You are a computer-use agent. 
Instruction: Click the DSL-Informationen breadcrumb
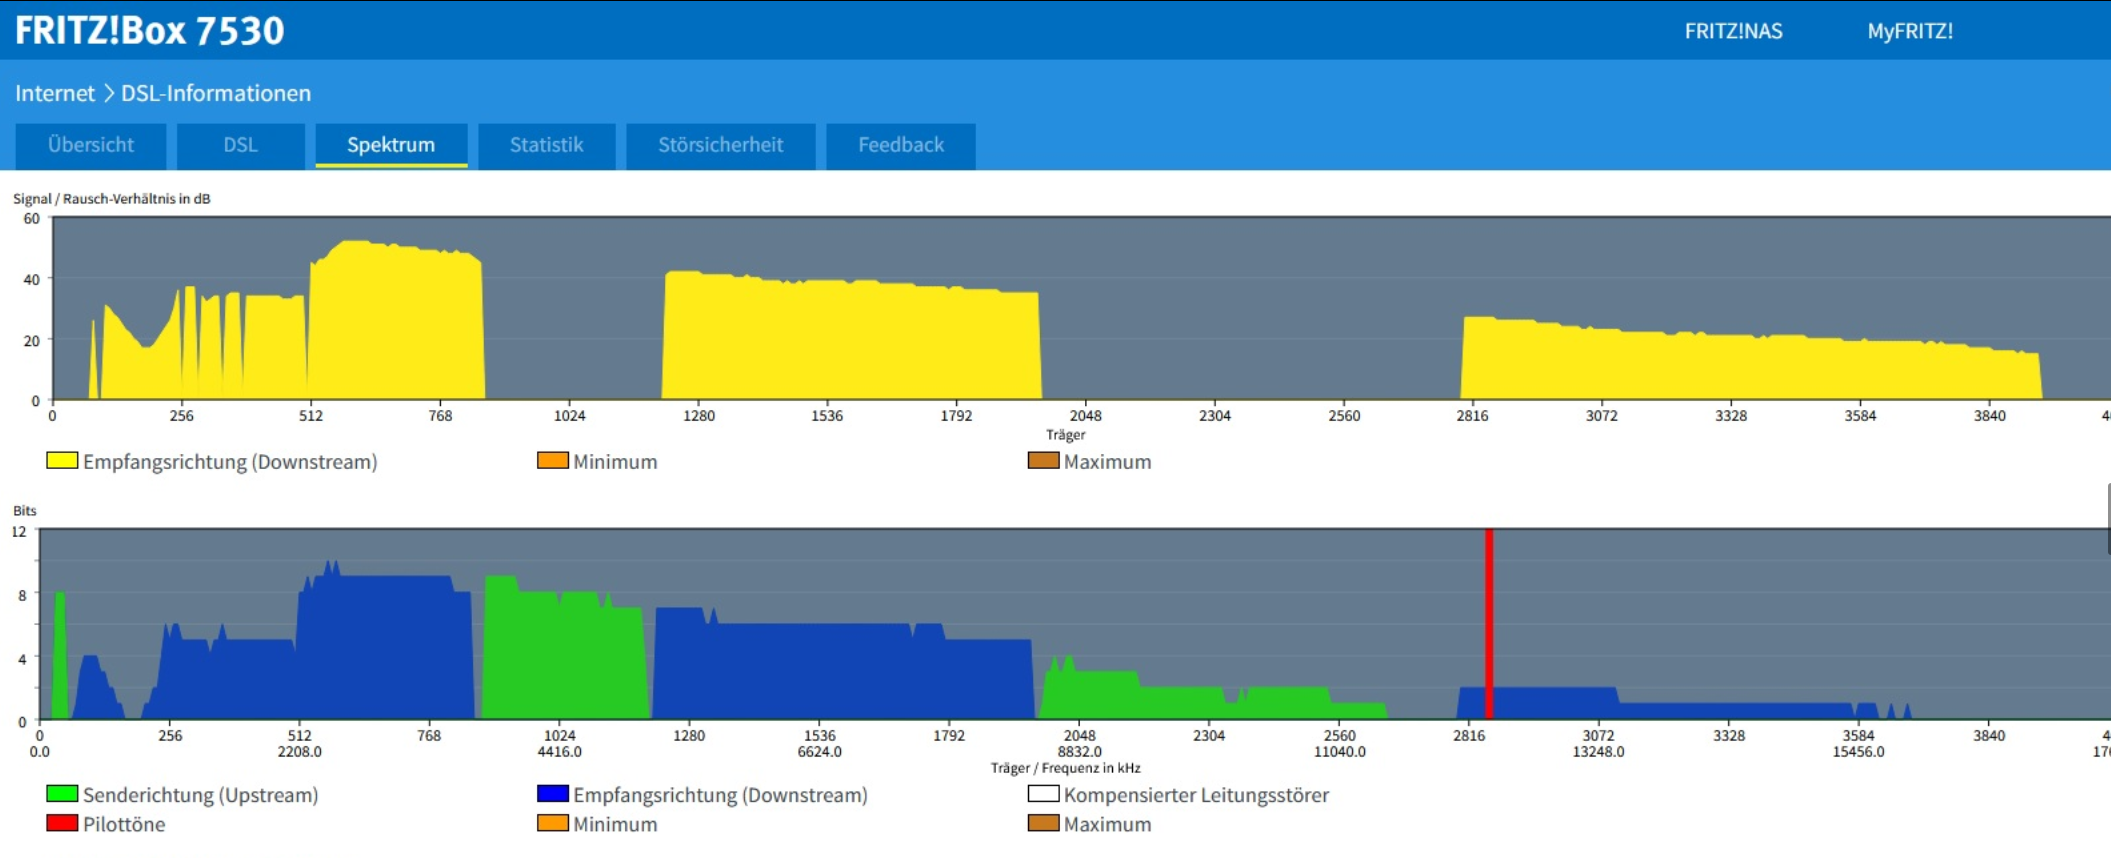pyautogui.click(x=216, y=93)
